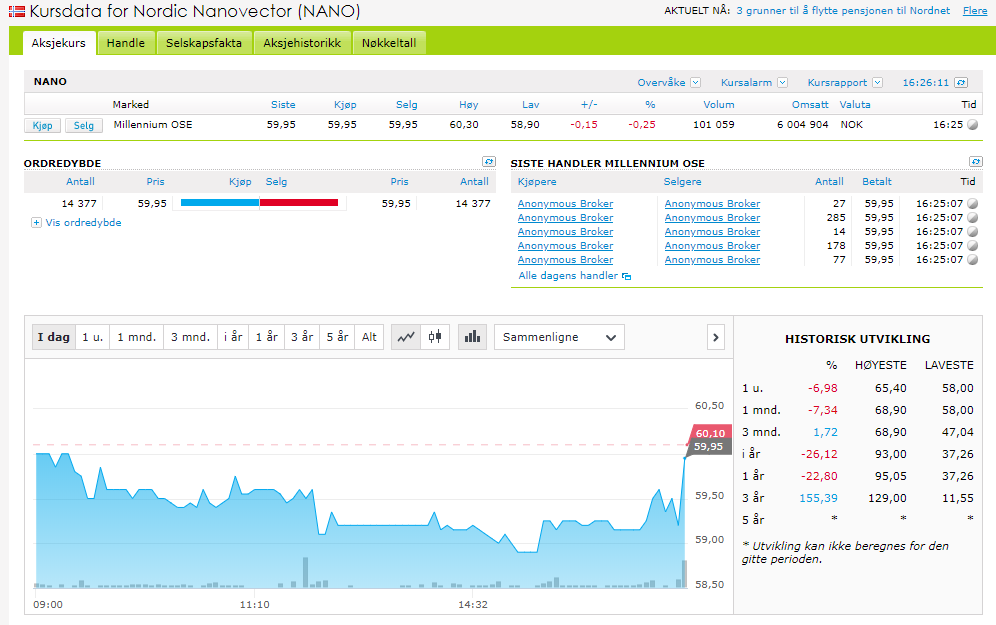Screen dimensions: 996x625
Task: Expand Vis ordredybde with plus icon
Action: coord(36,223)
